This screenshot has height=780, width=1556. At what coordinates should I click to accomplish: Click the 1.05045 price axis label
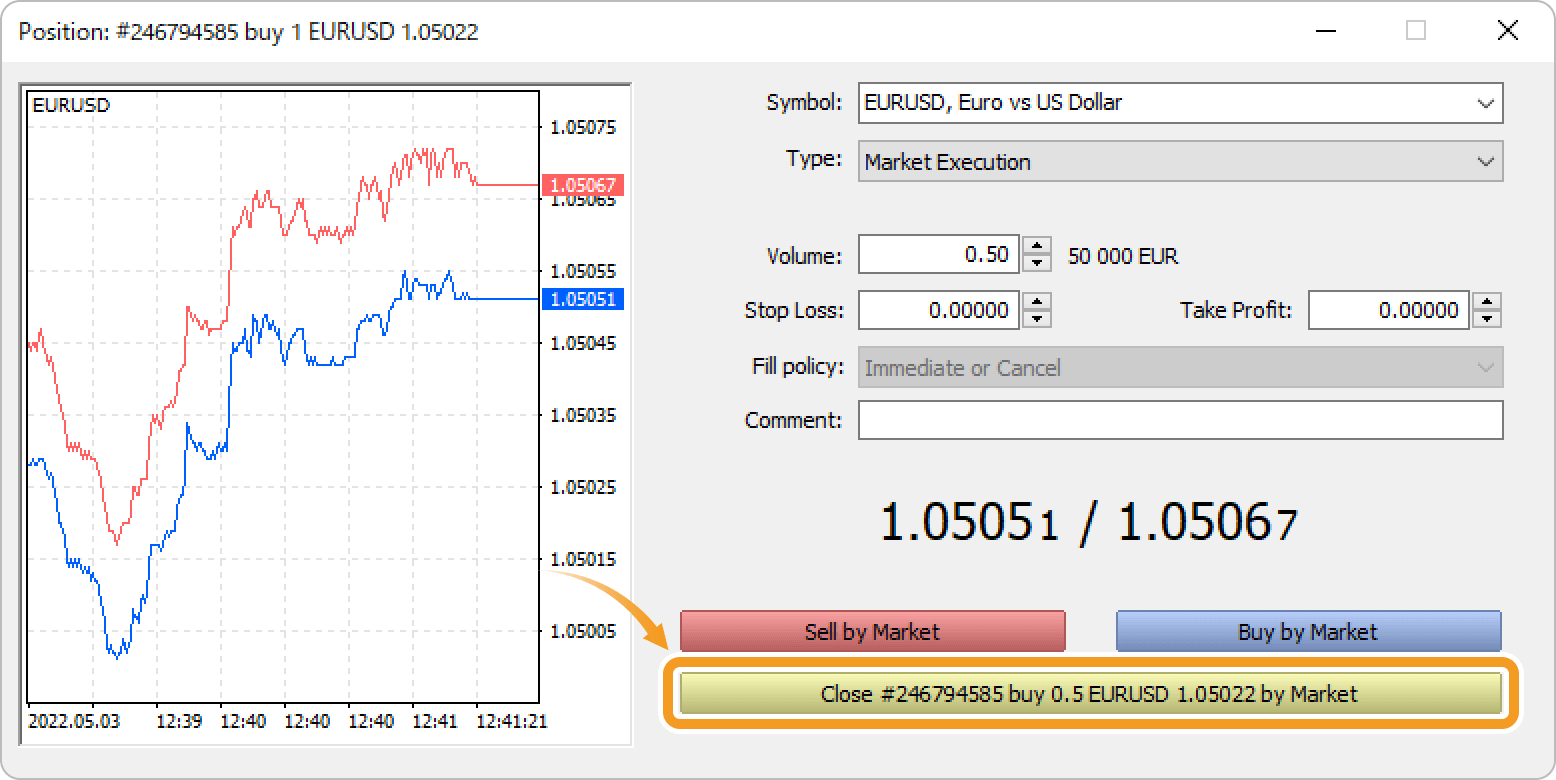point(583,343)
